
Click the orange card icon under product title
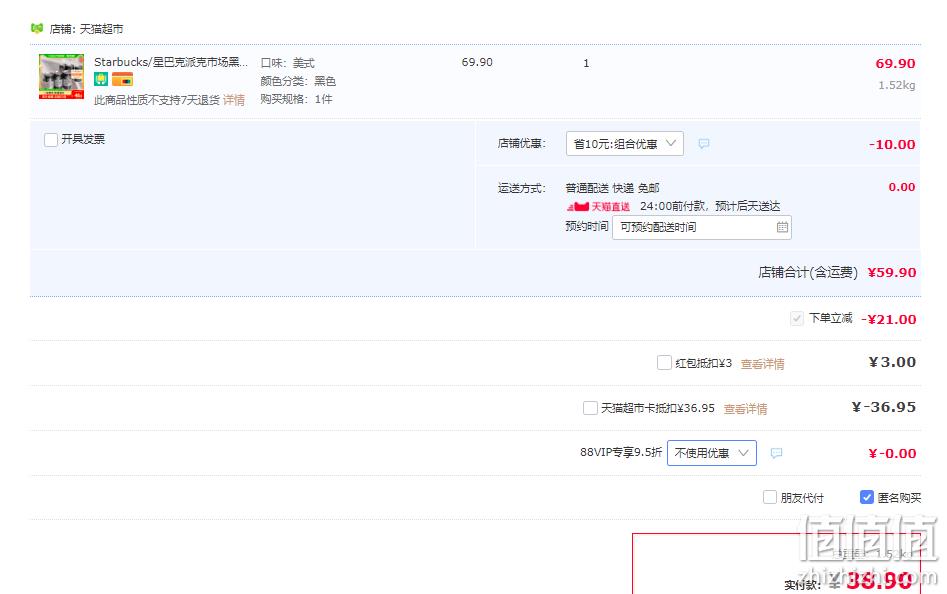pyautogui.click(x=122, y=79)
